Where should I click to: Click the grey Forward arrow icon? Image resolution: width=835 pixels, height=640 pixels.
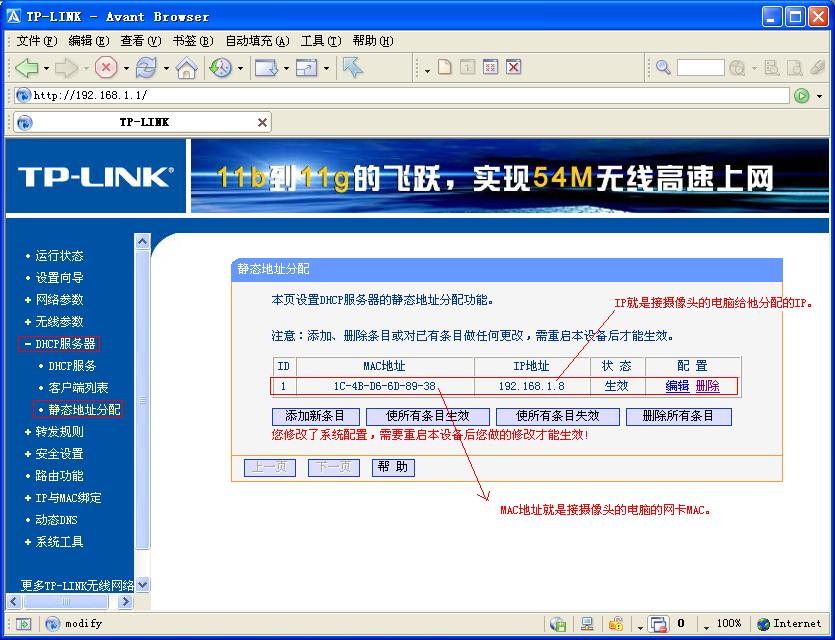click(x=66, y=68)
